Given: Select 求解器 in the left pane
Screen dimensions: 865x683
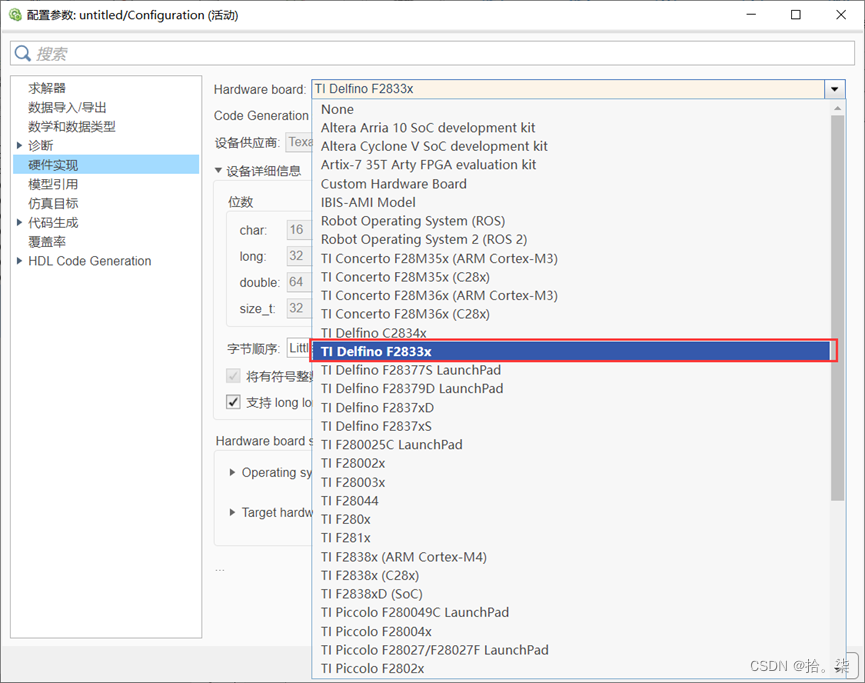Looking at the screenshot, I should click(x=47, y=88).
